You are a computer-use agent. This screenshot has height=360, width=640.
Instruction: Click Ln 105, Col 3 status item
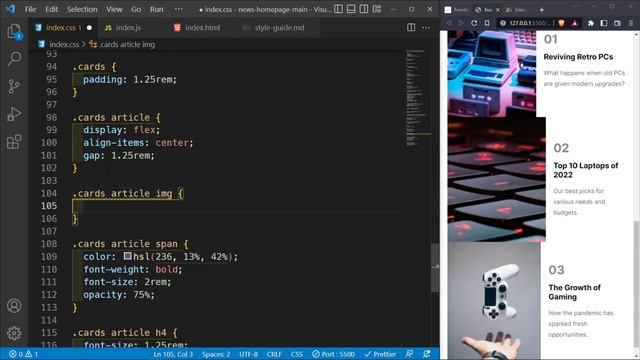pyautogui.click(x=173, y=354)
